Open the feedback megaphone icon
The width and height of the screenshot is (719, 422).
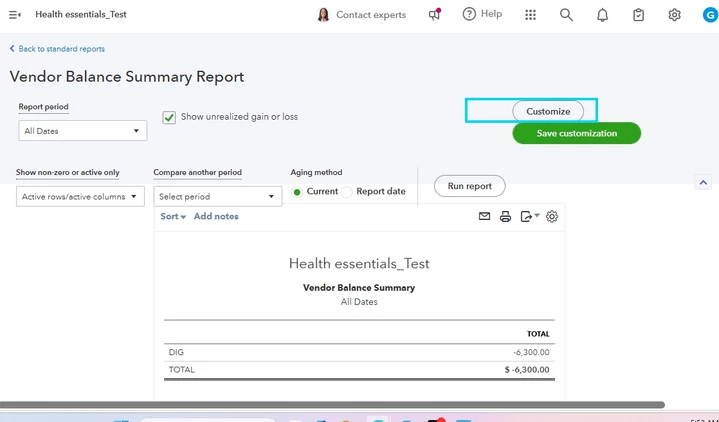click(x=434, y=15)
